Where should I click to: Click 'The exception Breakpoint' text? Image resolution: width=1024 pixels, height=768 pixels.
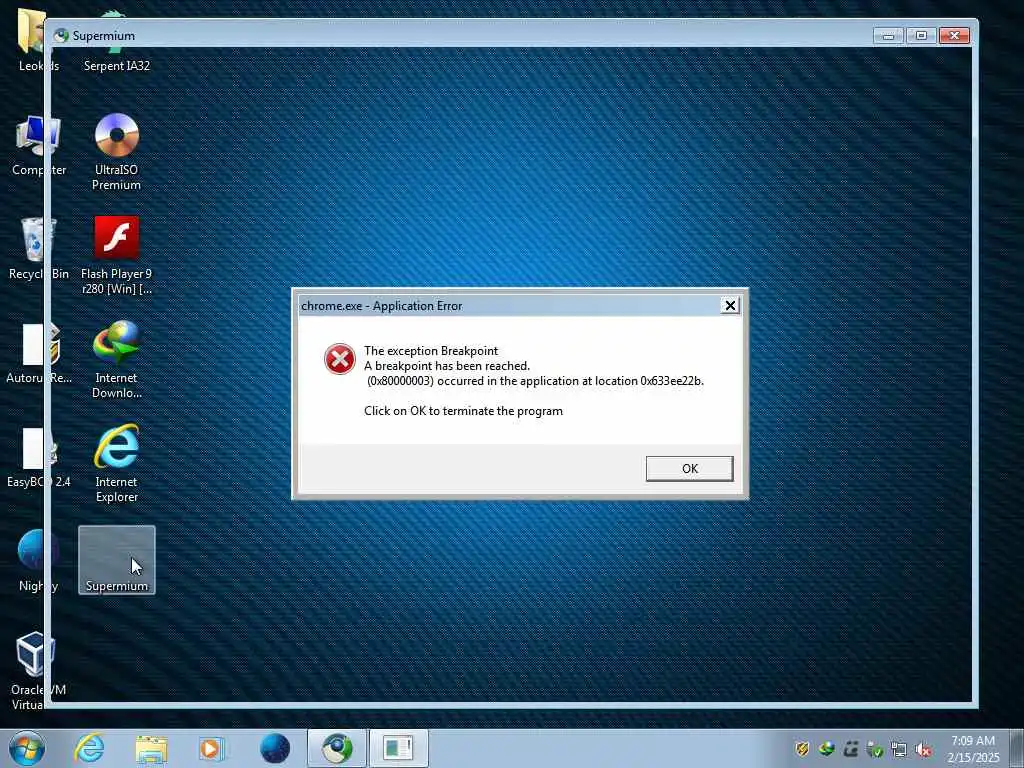coord(431,351)
